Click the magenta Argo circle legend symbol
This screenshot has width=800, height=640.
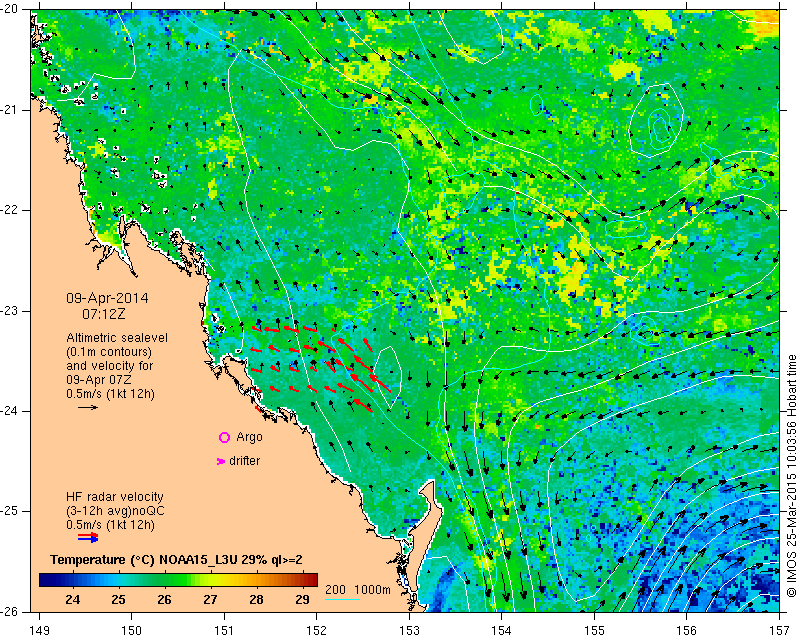[x=224, y=437]
